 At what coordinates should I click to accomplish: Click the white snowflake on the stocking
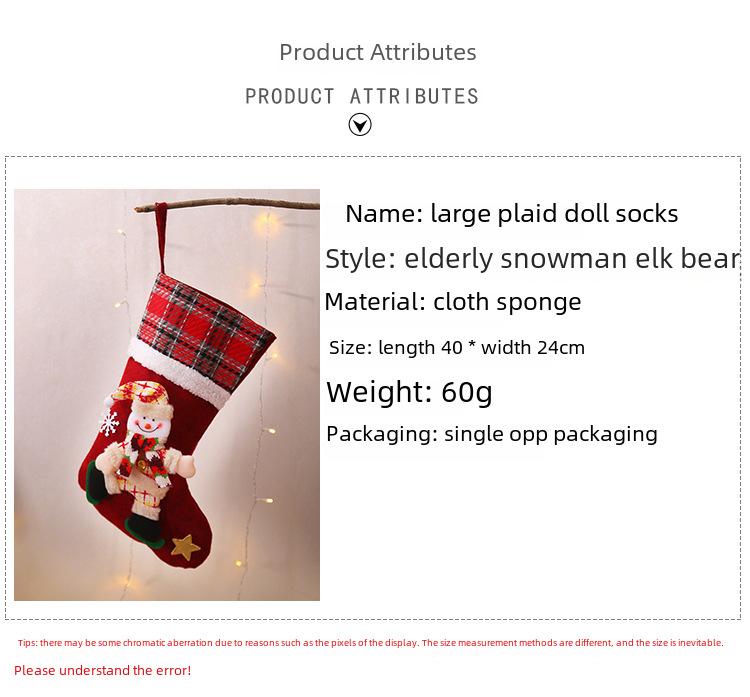[109, 423]
